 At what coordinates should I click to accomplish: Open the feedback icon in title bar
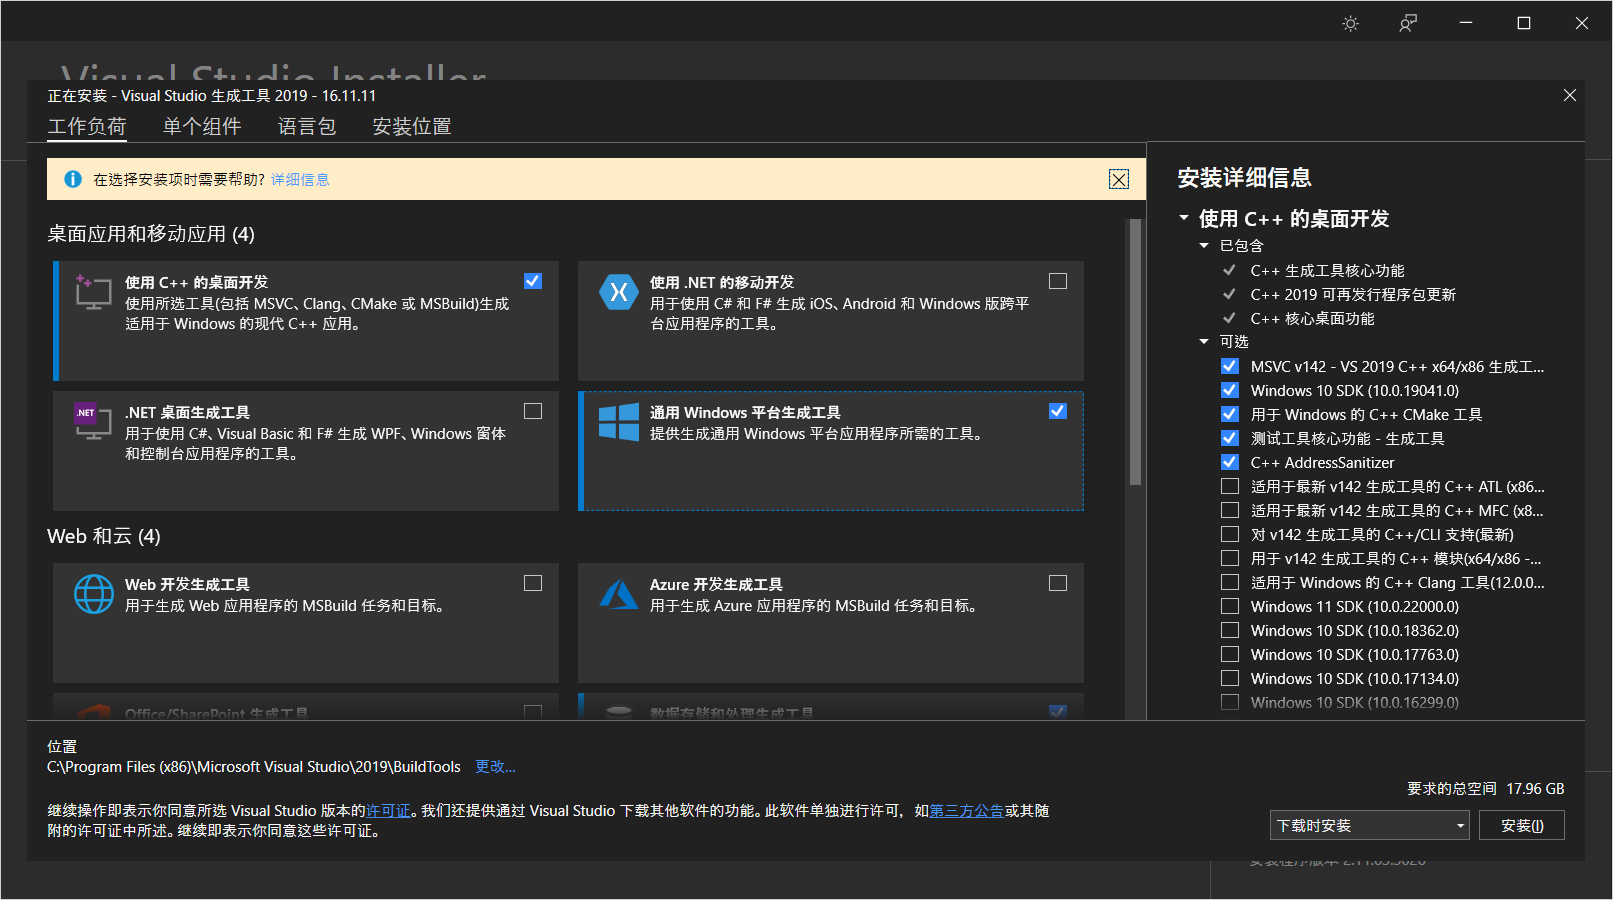point(1408,23)
